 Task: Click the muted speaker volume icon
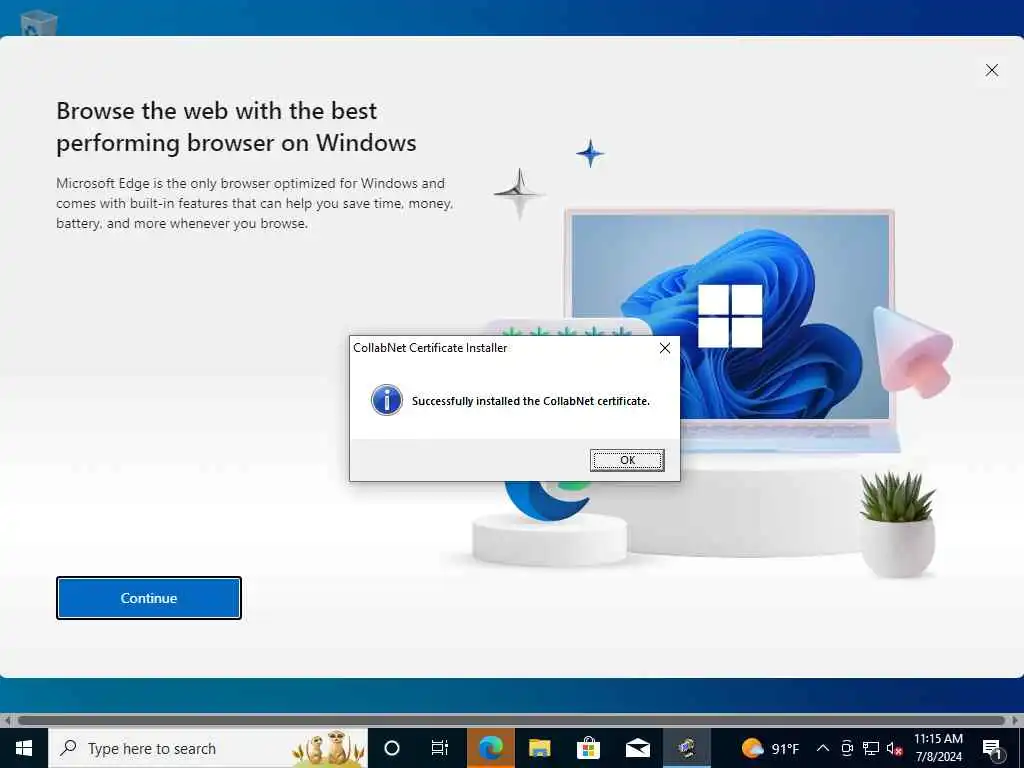click(895, 748)
